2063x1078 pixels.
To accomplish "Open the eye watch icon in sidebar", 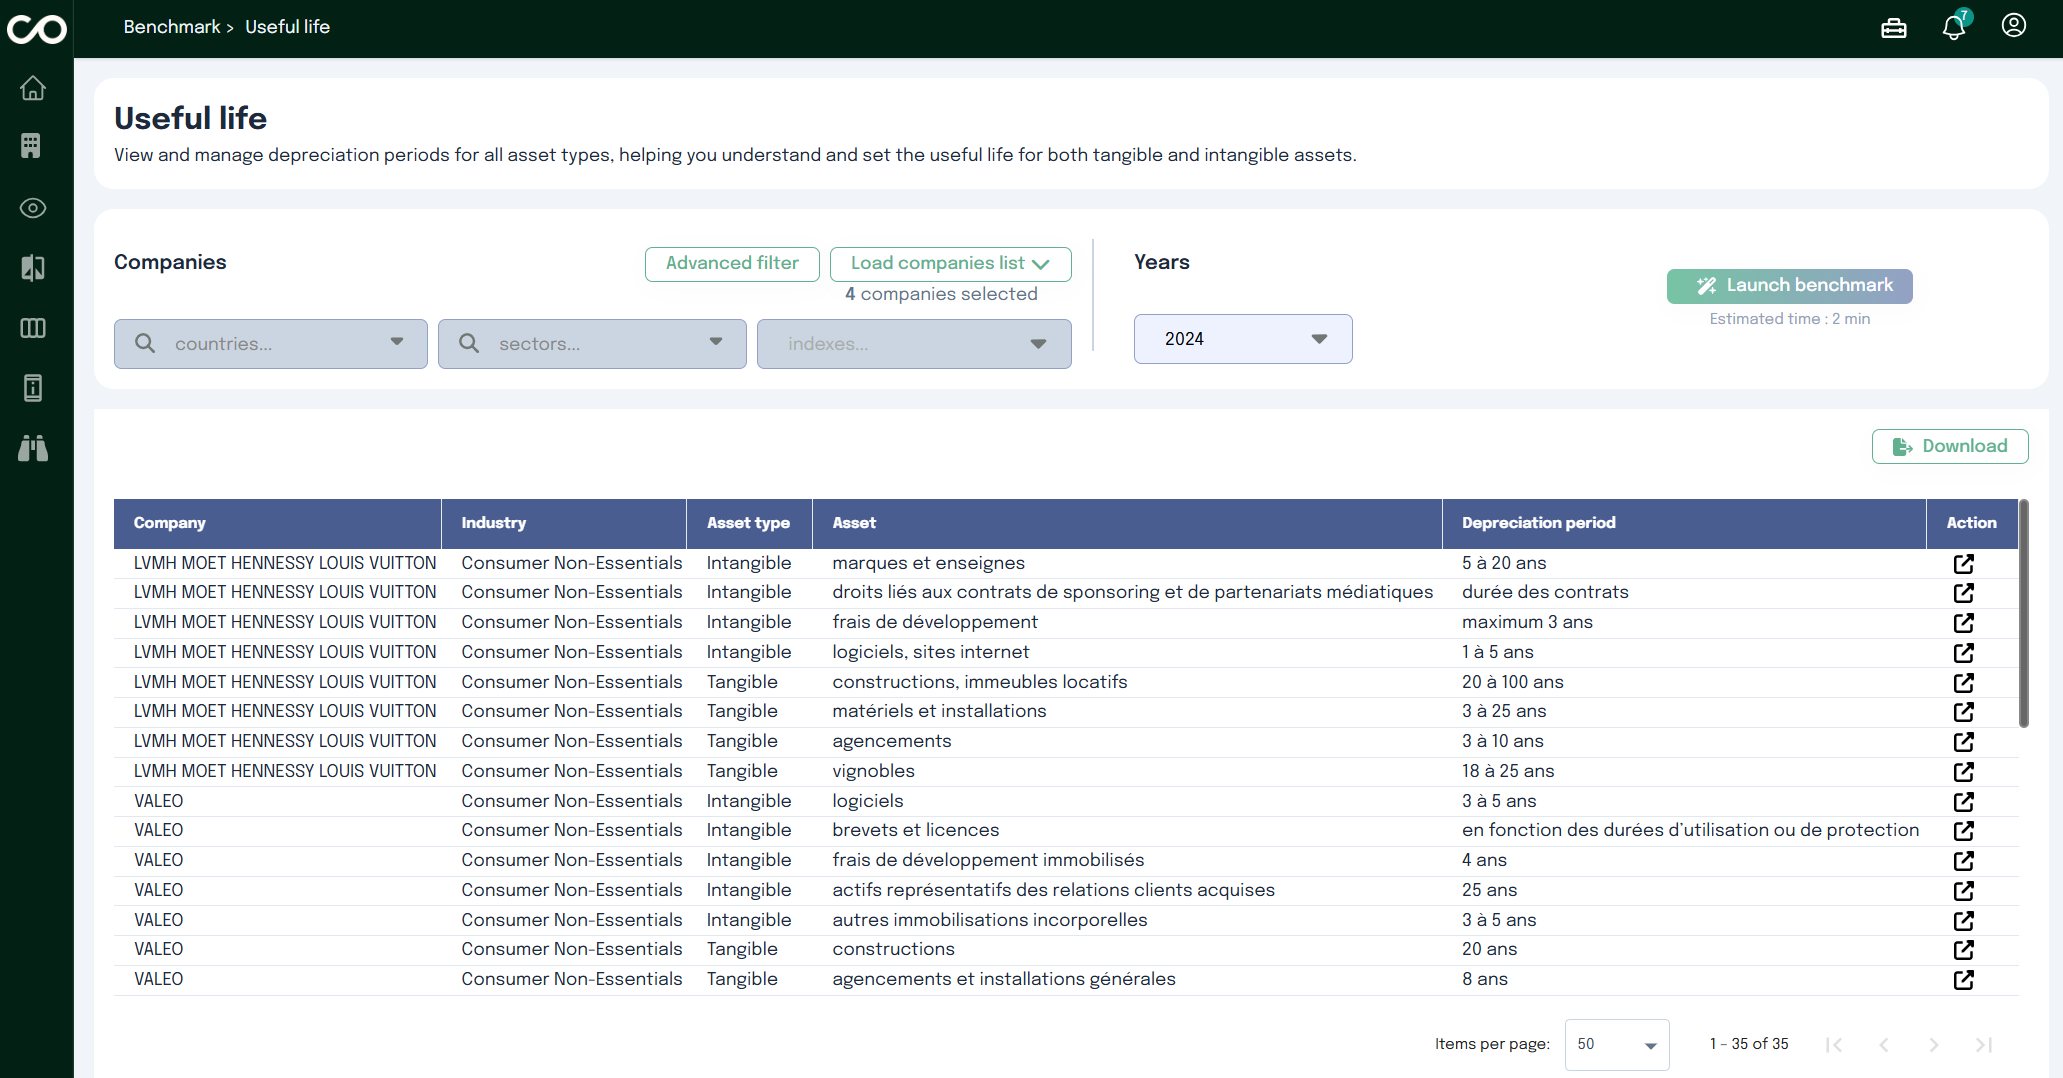I will [x=33, y=208].
